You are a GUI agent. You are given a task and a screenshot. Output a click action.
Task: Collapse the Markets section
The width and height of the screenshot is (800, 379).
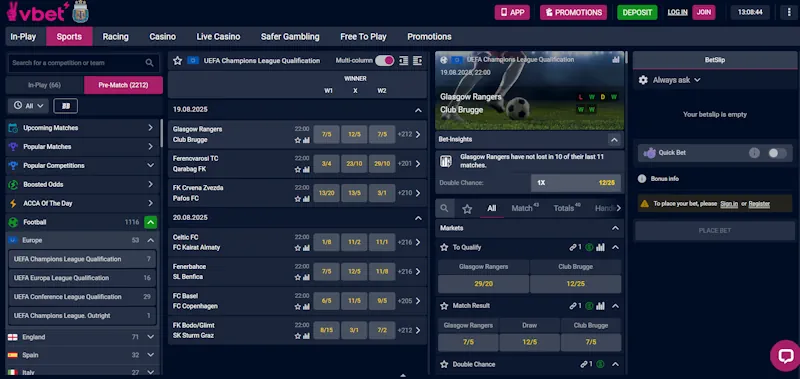[x=615, y=228]
